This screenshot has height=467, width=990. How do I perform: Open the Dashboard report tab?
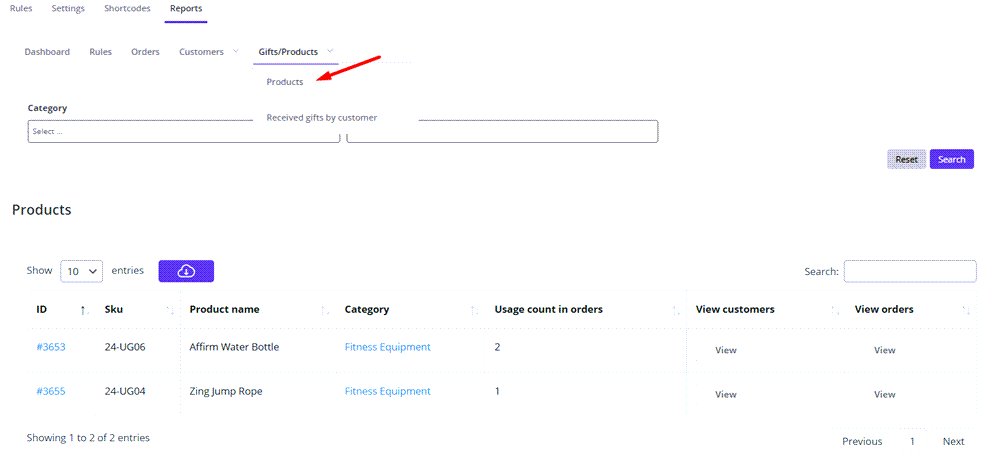(47, 52)
